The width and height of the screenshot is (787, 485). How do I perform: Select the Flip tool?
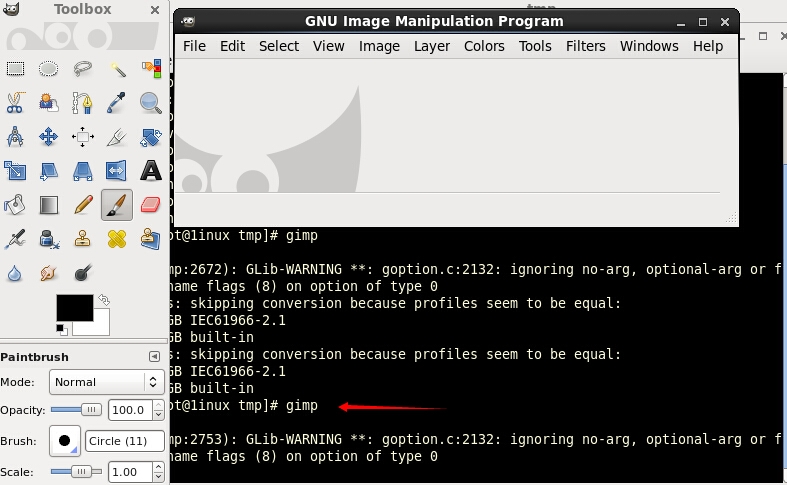pyautogui.click(x=117, y=171)
